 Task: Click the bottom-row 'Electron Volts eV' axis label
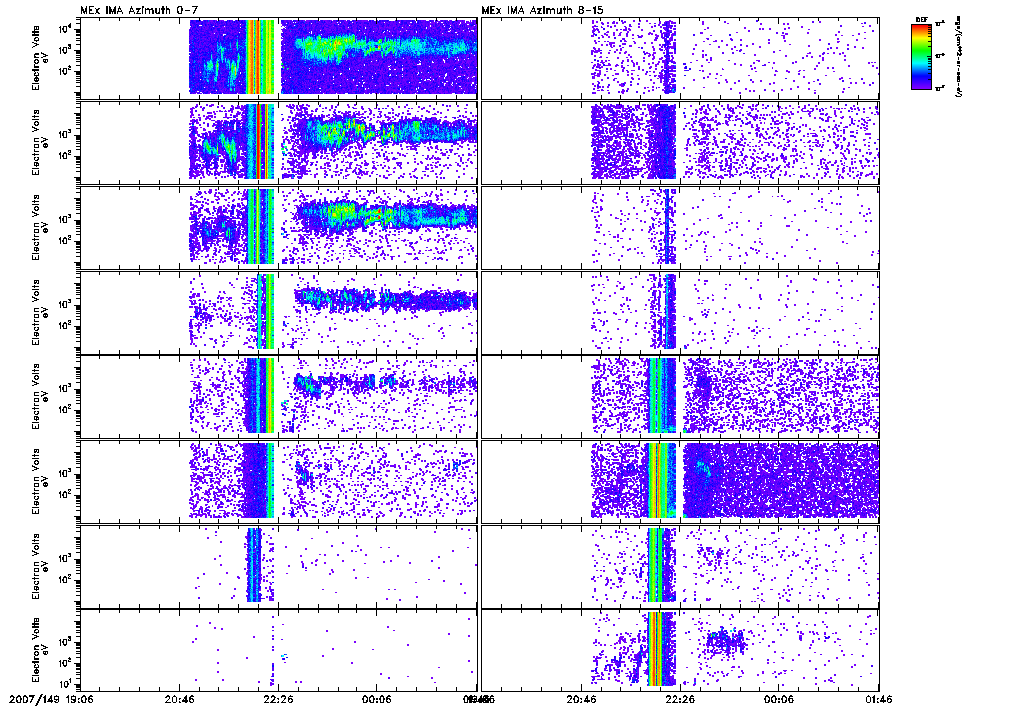click(40, 651)
